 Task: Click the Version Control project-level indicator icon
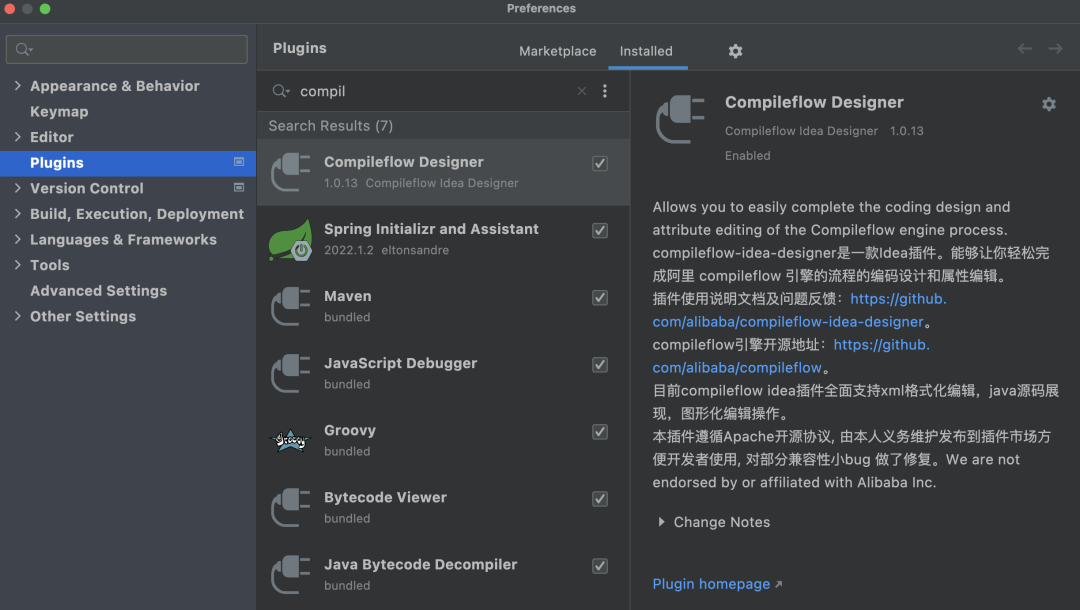click(239, 187)
